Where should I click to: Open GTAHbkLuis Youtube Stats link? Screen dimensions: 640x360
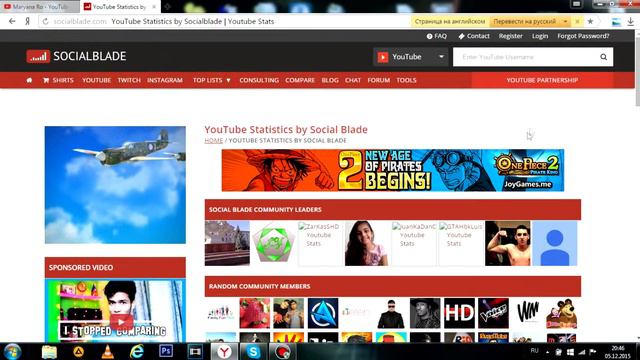pyautogui.click(x=460, y=243)
